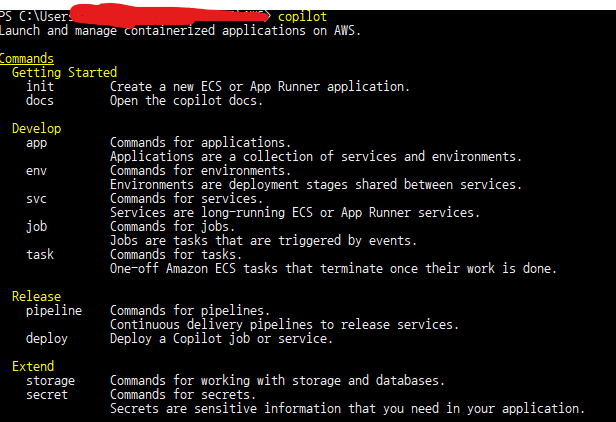Click 'Create a new ECS or App Runner application.'
Image resolution: width=616 pixels, height=422 pixels.
click(x=260, y=86)
